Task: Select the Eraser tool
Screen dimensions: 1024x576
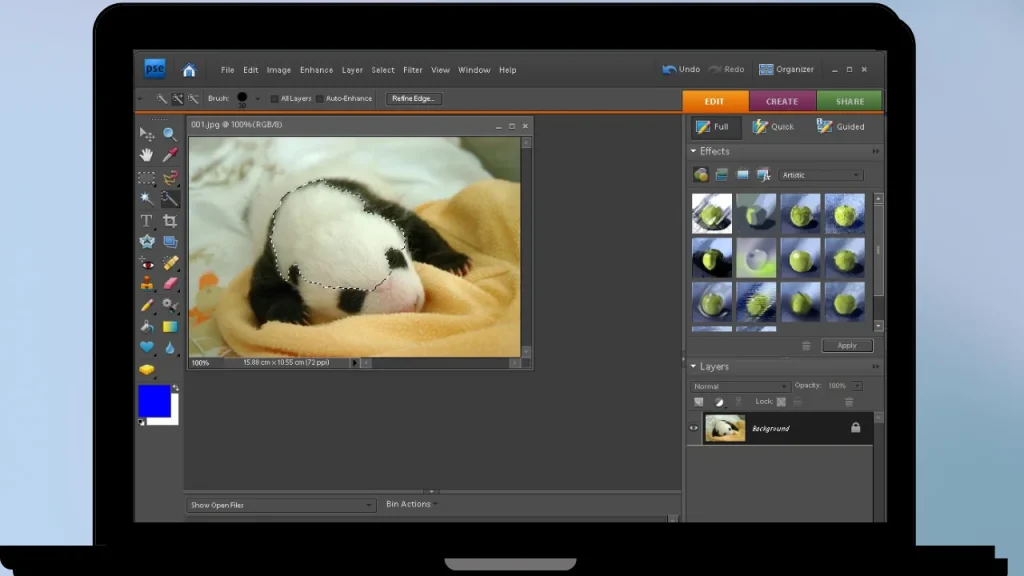Action: click(x=170, y=283)
